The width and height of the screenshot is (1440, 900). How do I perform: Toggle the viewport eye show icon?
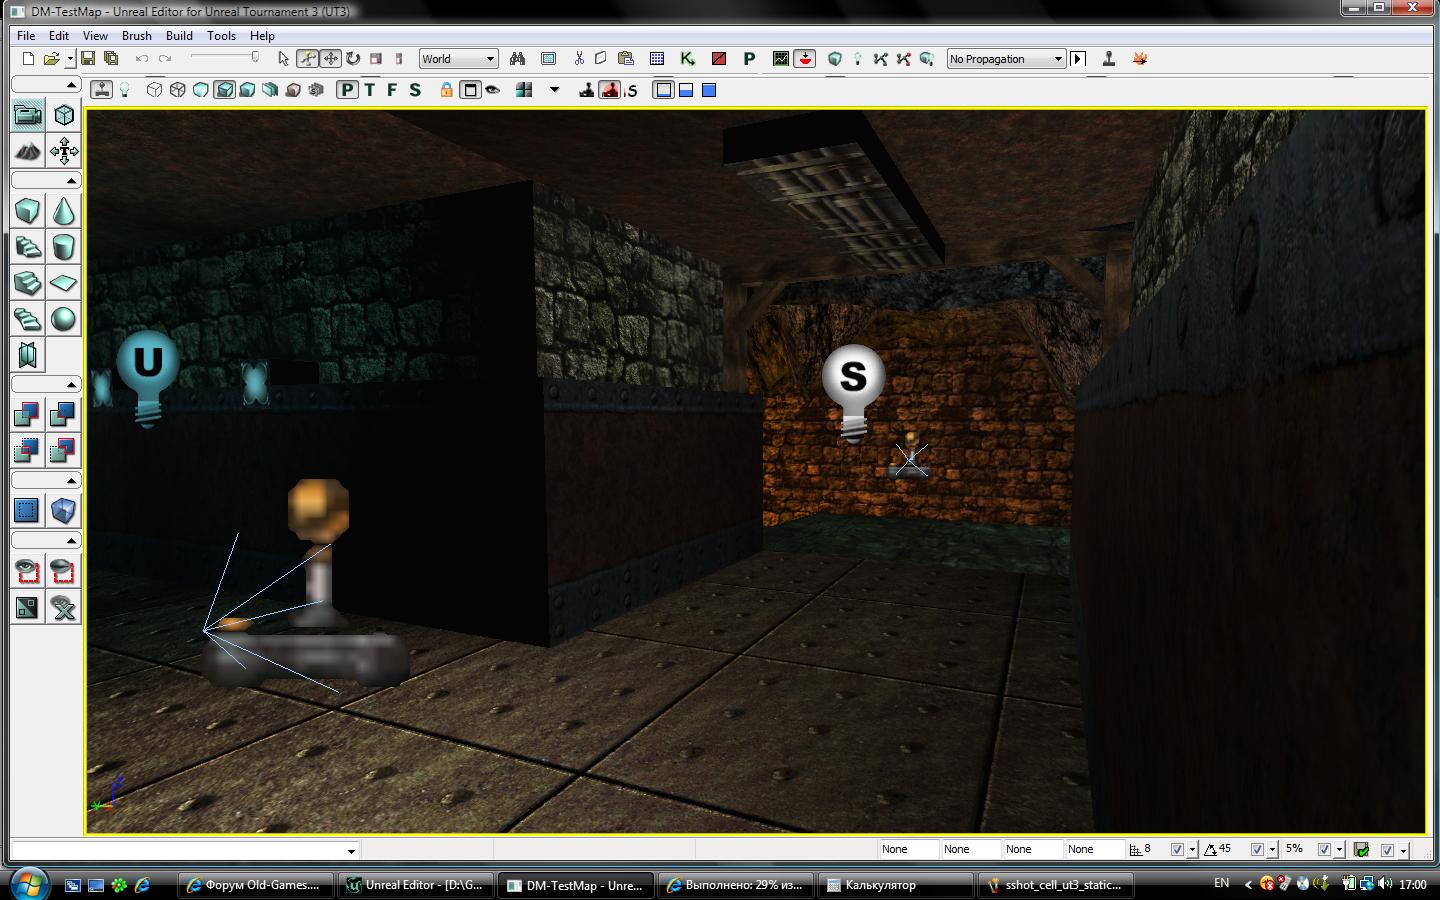coord(493,90)
